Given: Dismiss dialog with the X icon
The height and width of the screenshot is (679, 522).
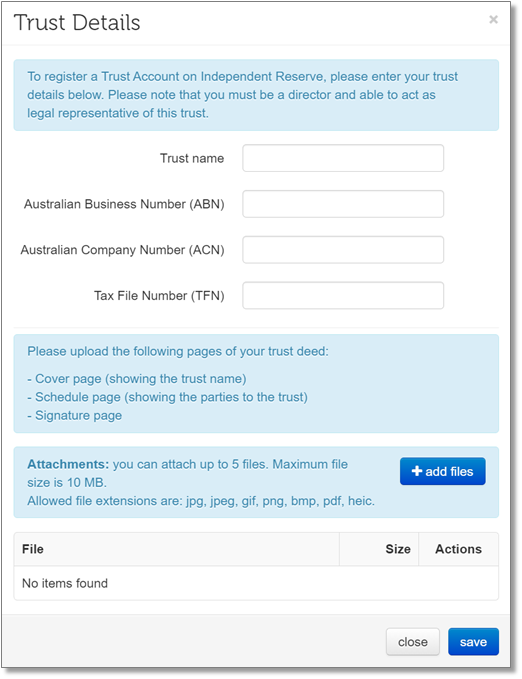Looking at the screenshot, I should point(493,19).
